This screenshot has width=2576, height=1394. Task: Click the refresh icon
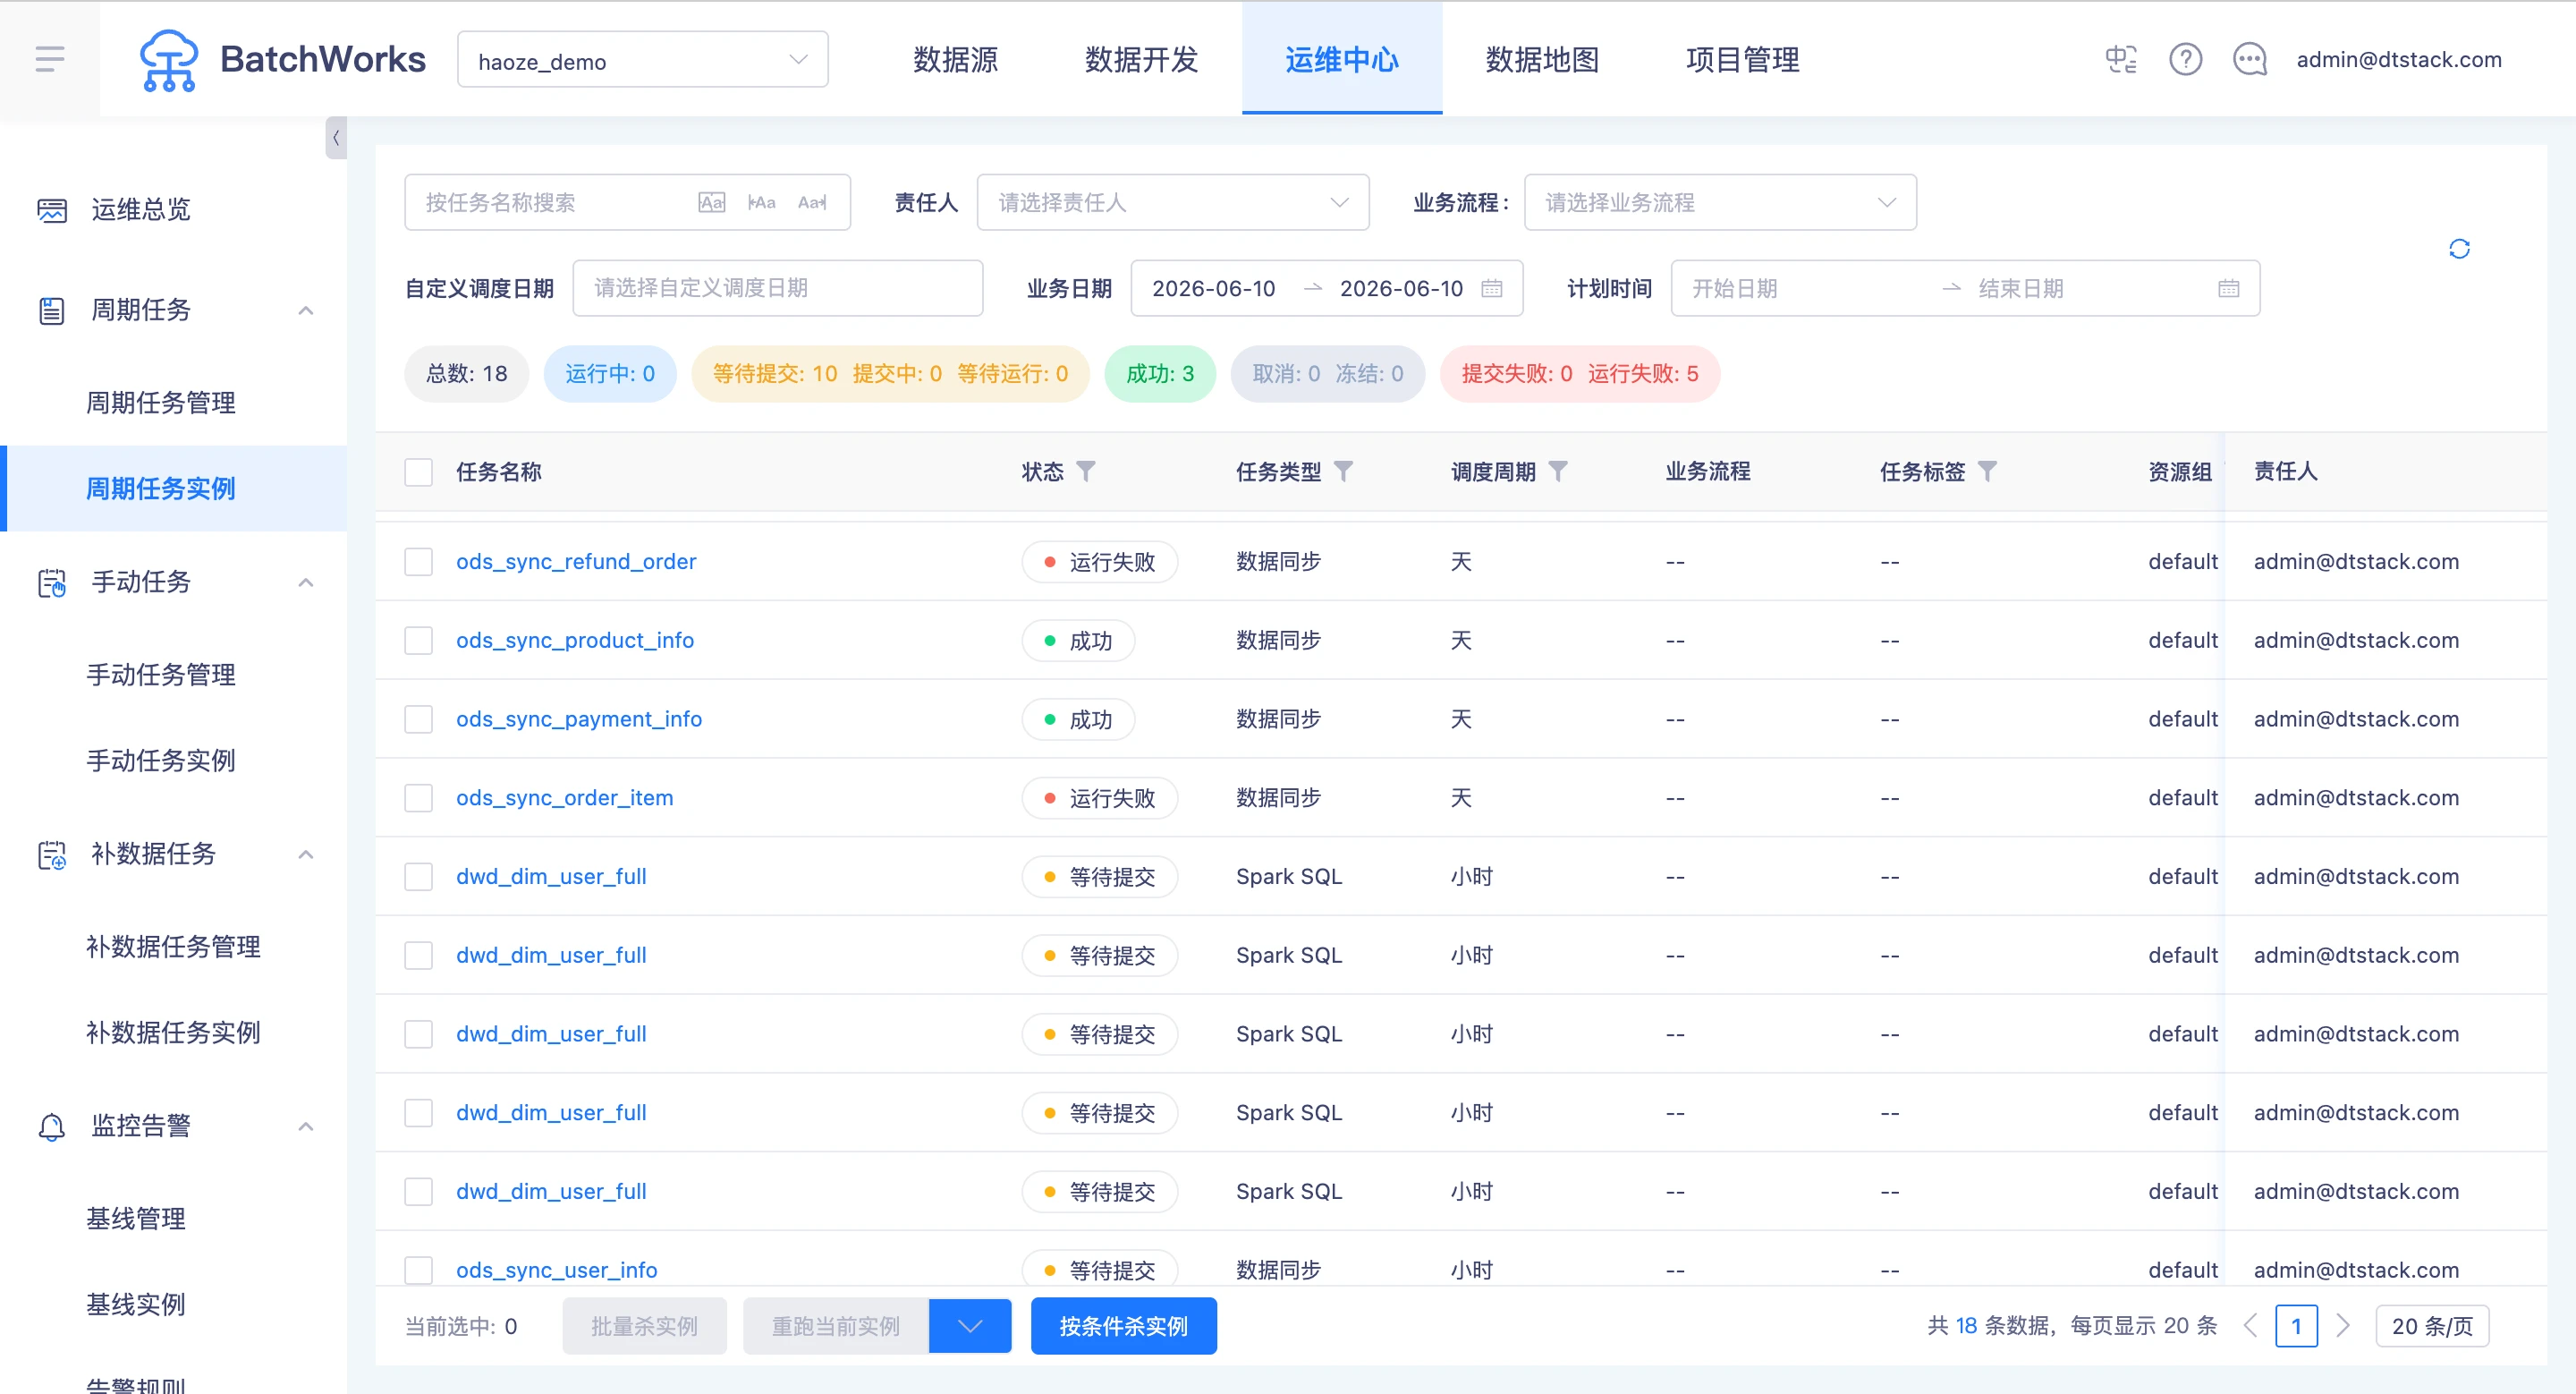(2459, 249)
